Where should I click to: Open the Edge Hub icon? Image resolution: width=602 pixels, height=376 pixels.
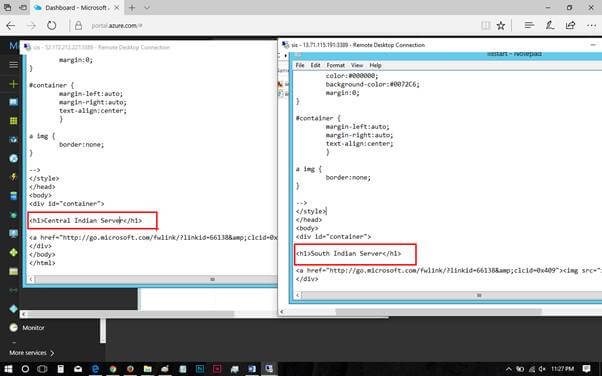click(x=529, y=25)
